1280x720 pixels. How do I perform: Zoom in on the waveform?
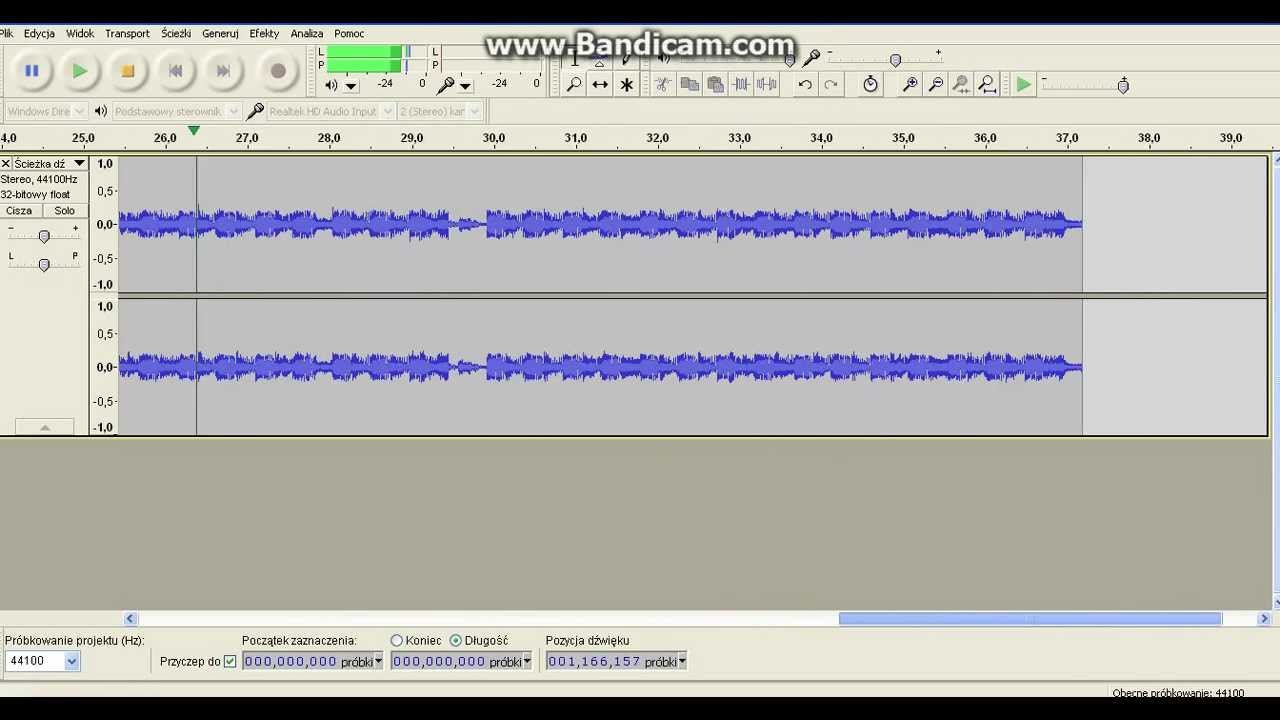pos(909,85)
